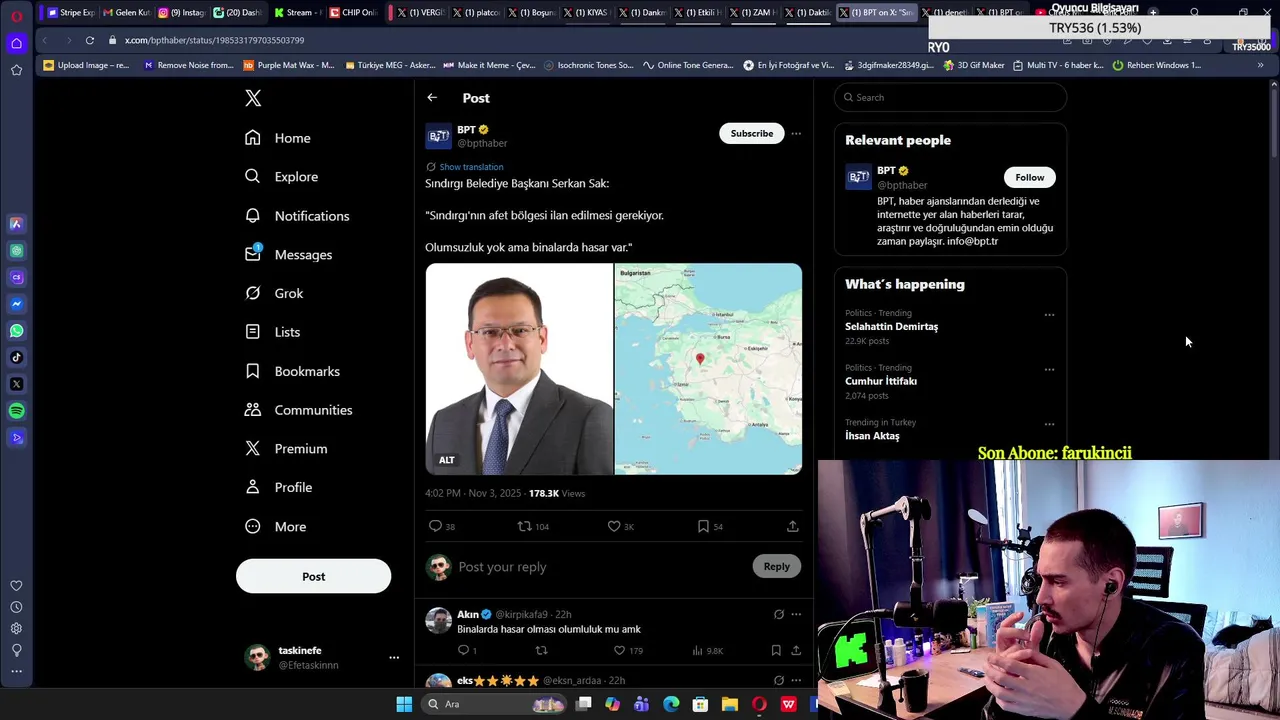
Task: Expand bookmarks bar overflow chevron
Action: pos(1260,65)
